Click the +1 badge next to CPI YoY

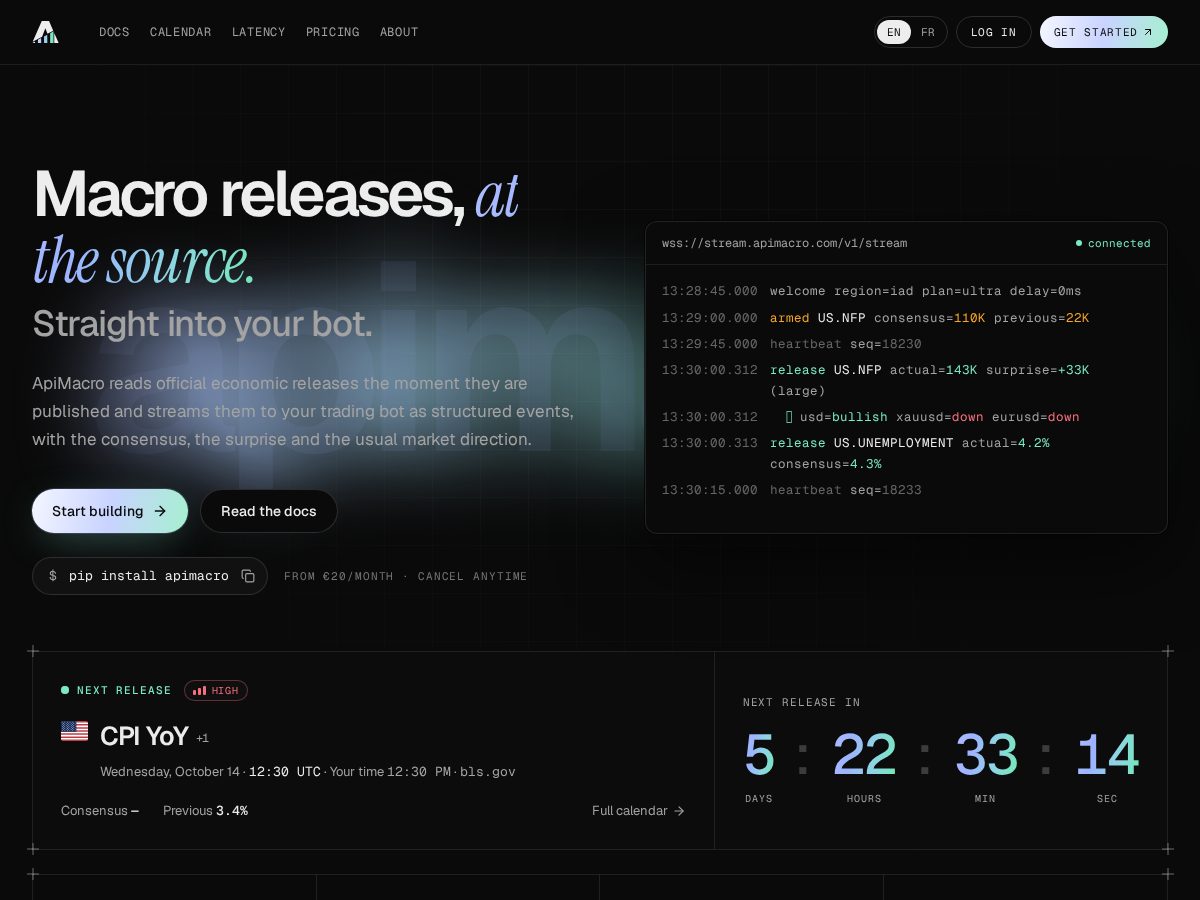(x=202, y=738)
